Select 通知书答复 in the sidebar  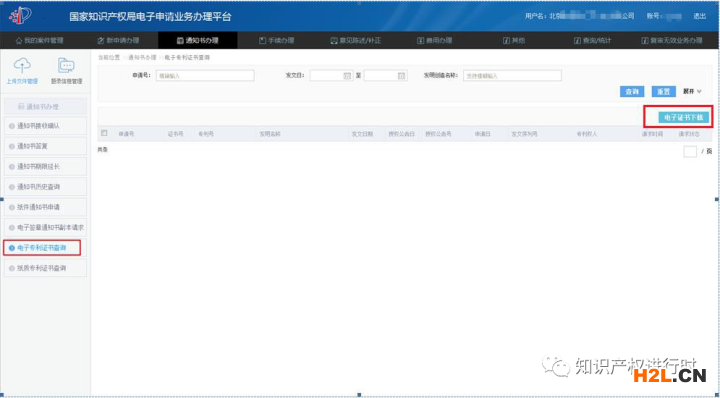point(45,146)
